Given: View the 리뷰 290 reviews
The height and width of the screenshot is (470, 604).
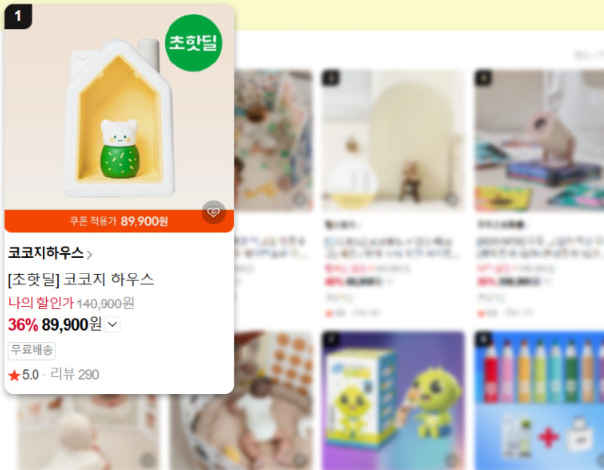Looking at the screenshot, I should tap(75, 374).
